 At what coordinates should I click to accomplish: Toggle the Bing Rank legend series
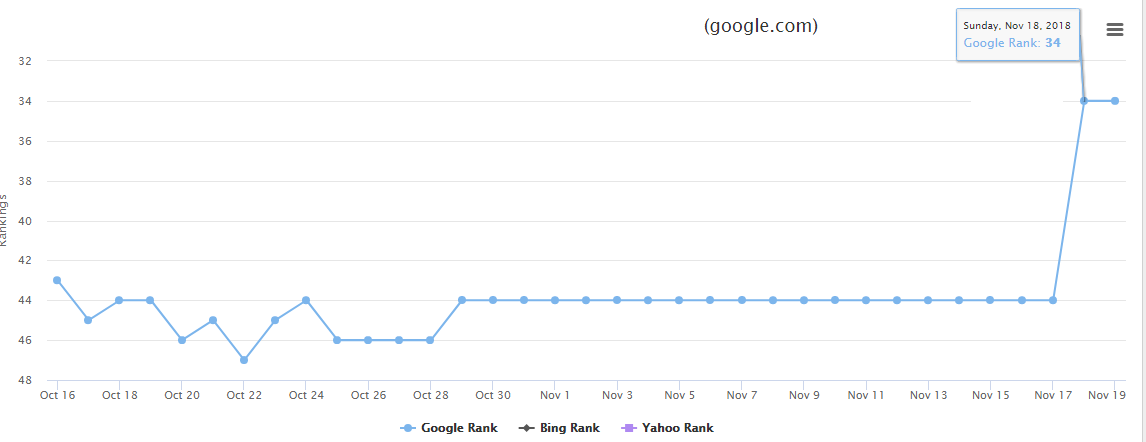click(x=559, y=428)
